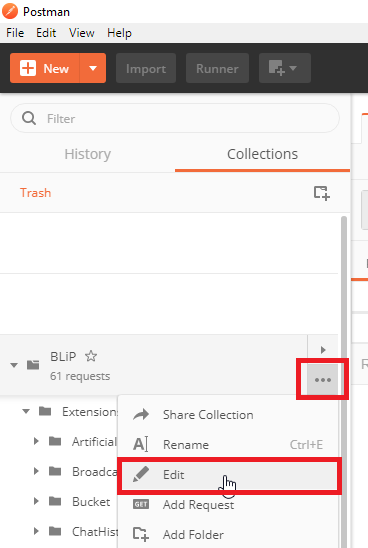Click the new collection icon
368x548 pixels.
pyautogui.click(x=322, y=193)
